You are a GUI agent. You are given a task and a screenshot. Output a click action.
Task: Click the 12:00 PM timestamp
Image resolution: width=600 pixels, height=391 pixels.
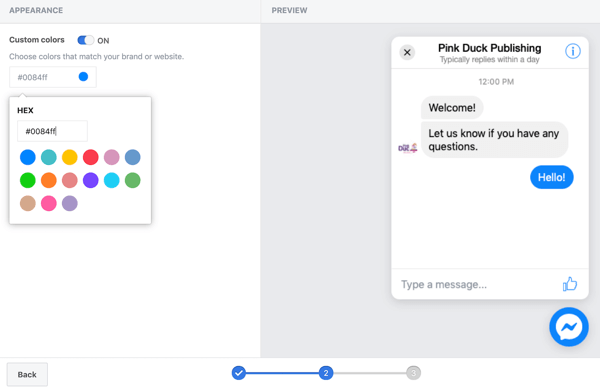click(496, 81)
